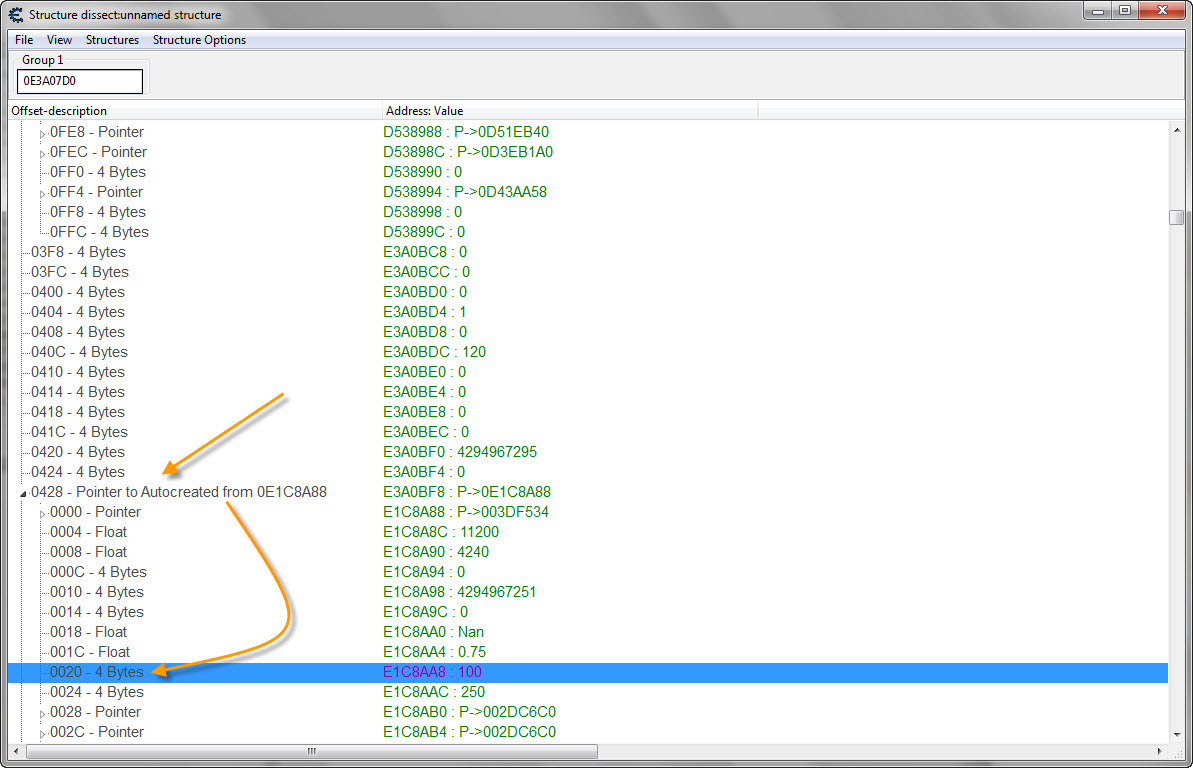Open the View menu
The height and width of the screenshot is (768, 1193).
pos(60,40)
